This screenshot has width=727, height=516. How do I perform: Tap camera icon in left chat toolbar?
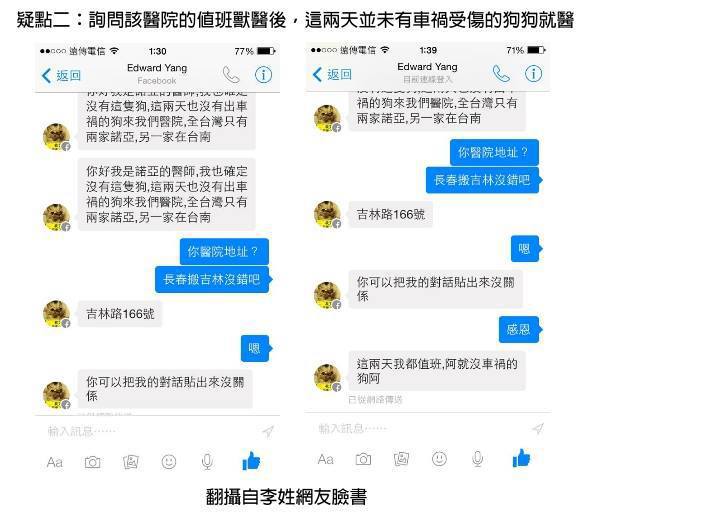point(92,462)
